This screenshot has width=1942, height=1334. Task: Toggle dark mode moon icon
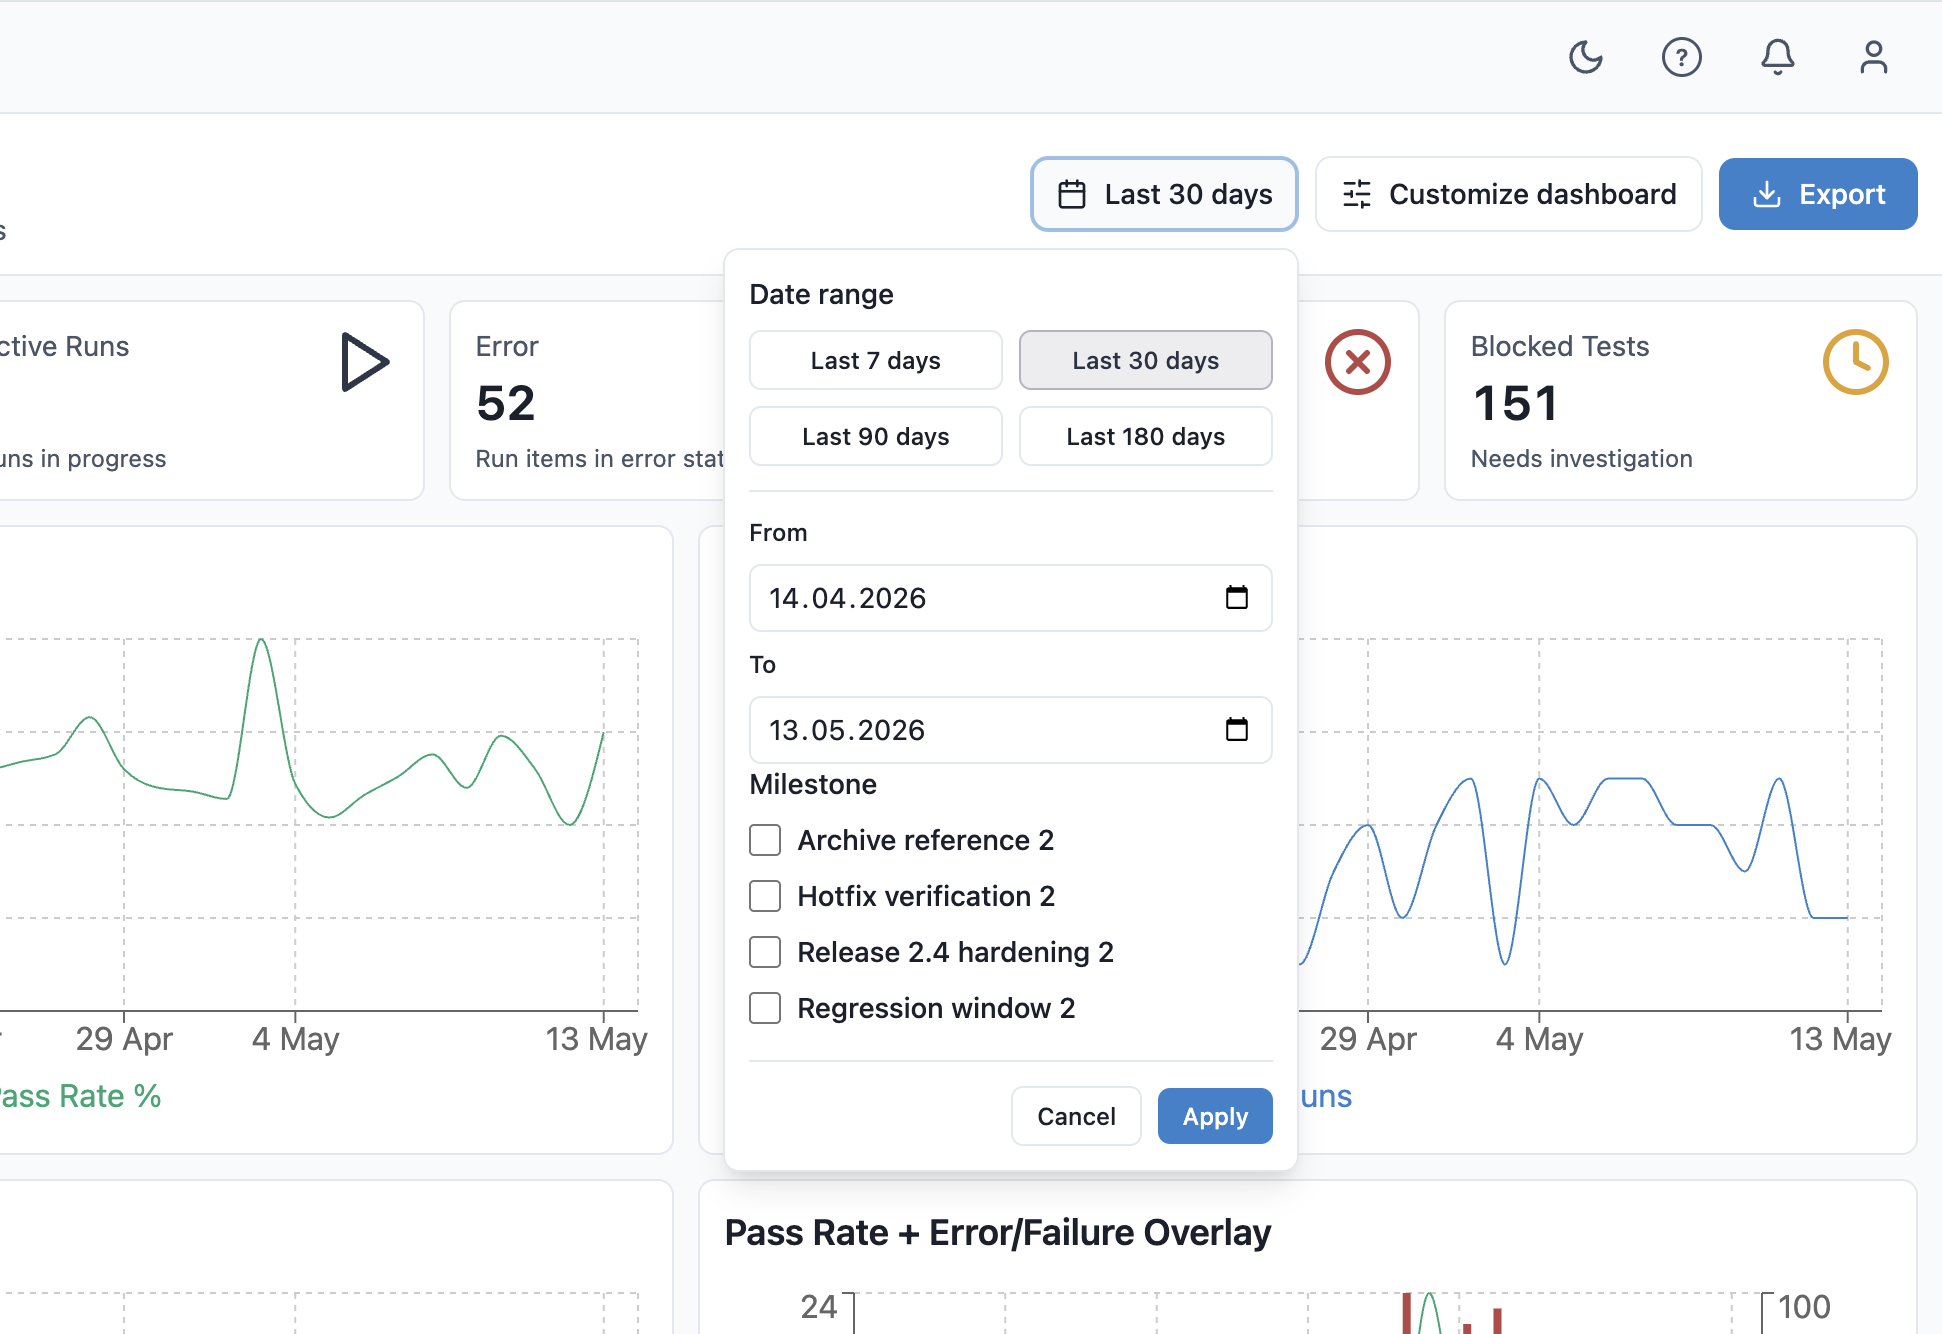[x=1586, y=57]
